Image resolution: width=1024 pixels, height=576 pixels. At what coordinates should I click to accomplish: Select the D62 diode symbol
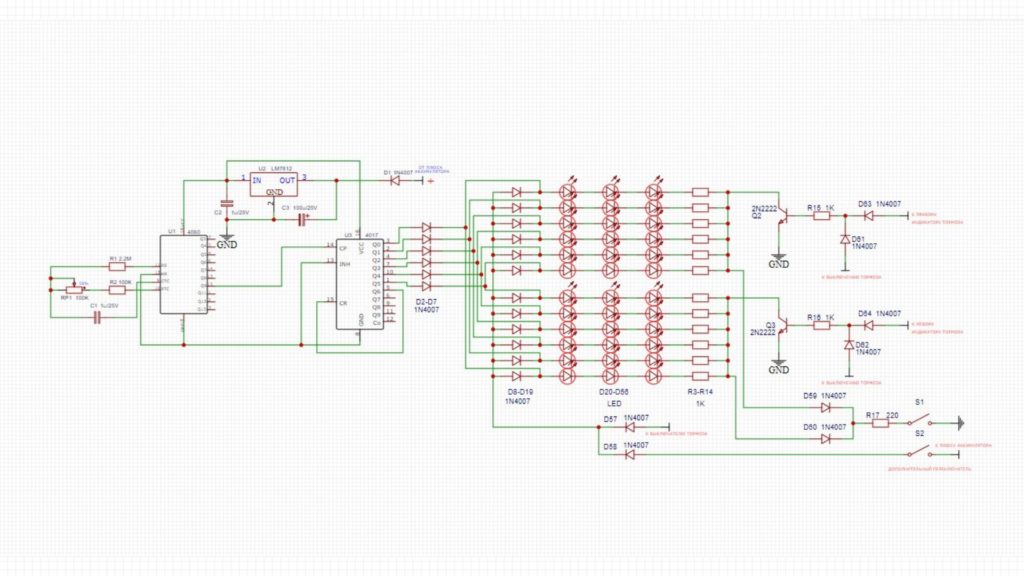(x=849, y=345)
